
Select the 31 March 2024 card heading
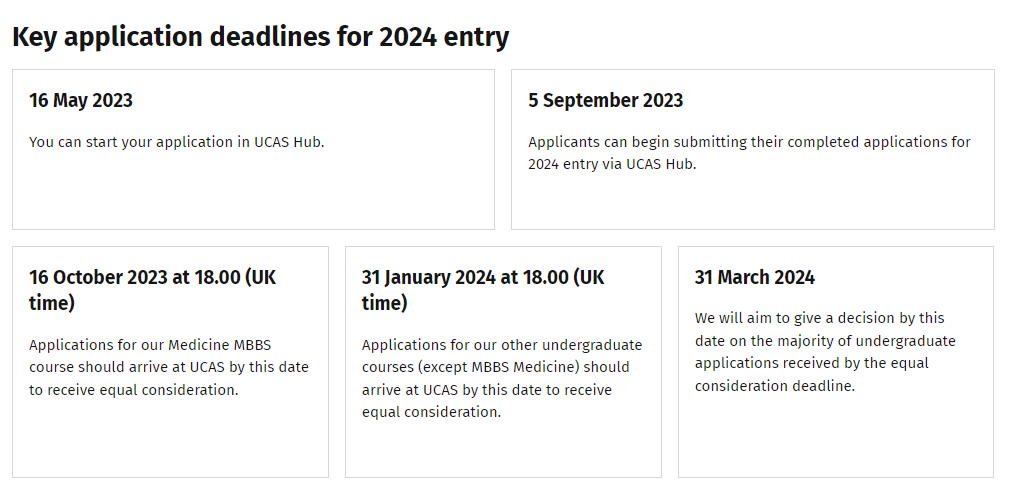coord(755,278)
